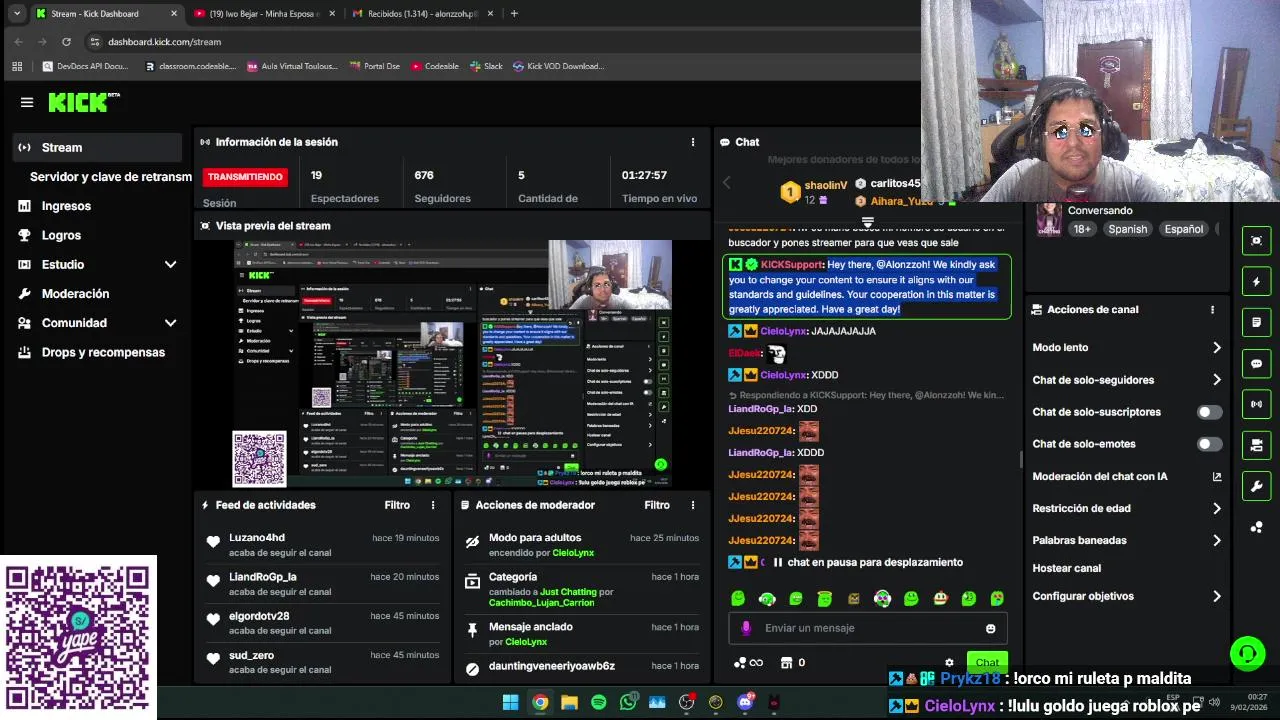
Task: Go to previous top donors with left arrow
Action: point(727,182)
